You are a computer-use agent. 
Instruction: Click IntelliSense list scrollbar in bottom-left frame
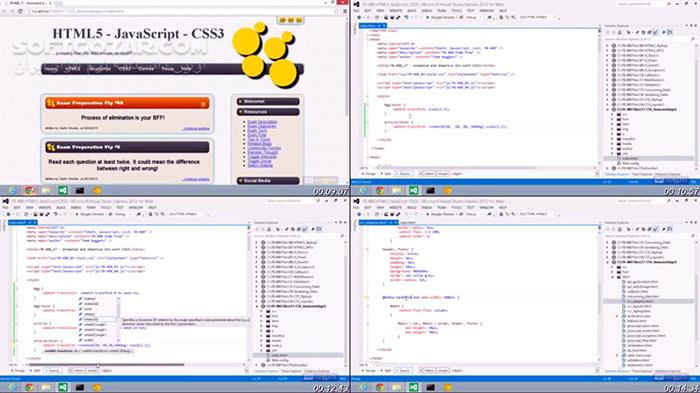(118, 319)
